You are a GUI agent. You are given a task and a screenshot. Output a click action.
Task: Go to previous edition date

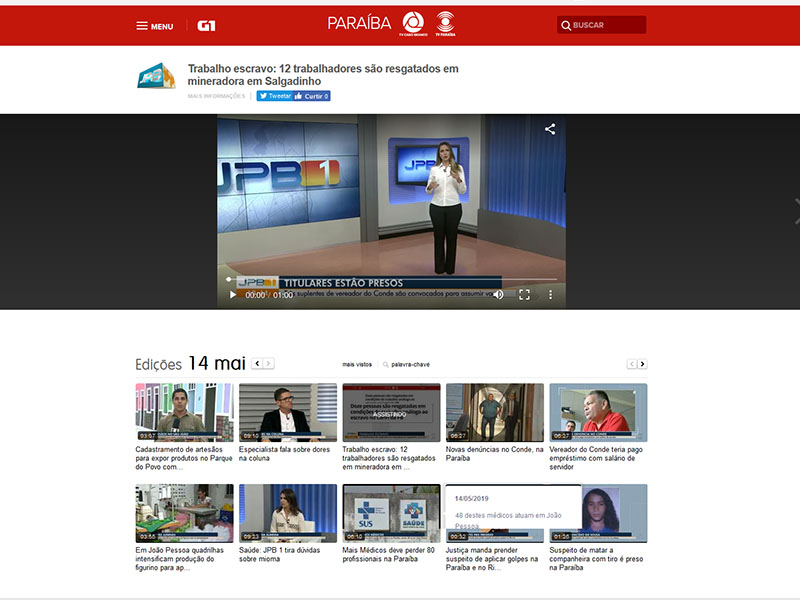[258, 364]
